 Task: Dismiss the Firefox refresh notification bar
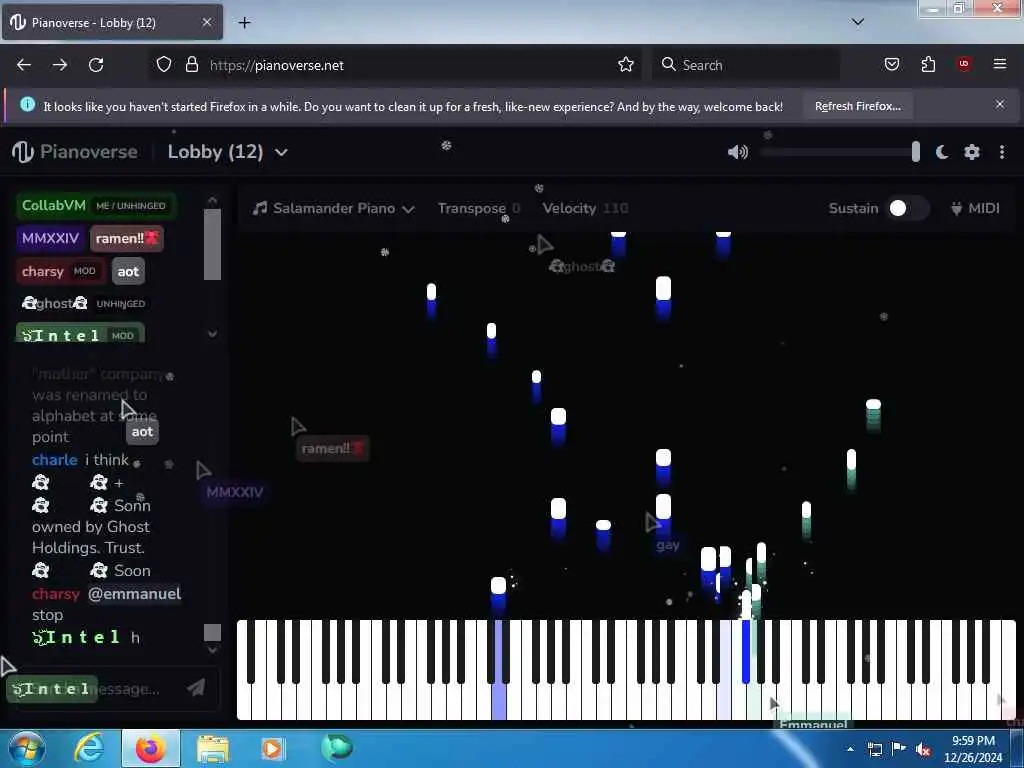(1000, 104)
